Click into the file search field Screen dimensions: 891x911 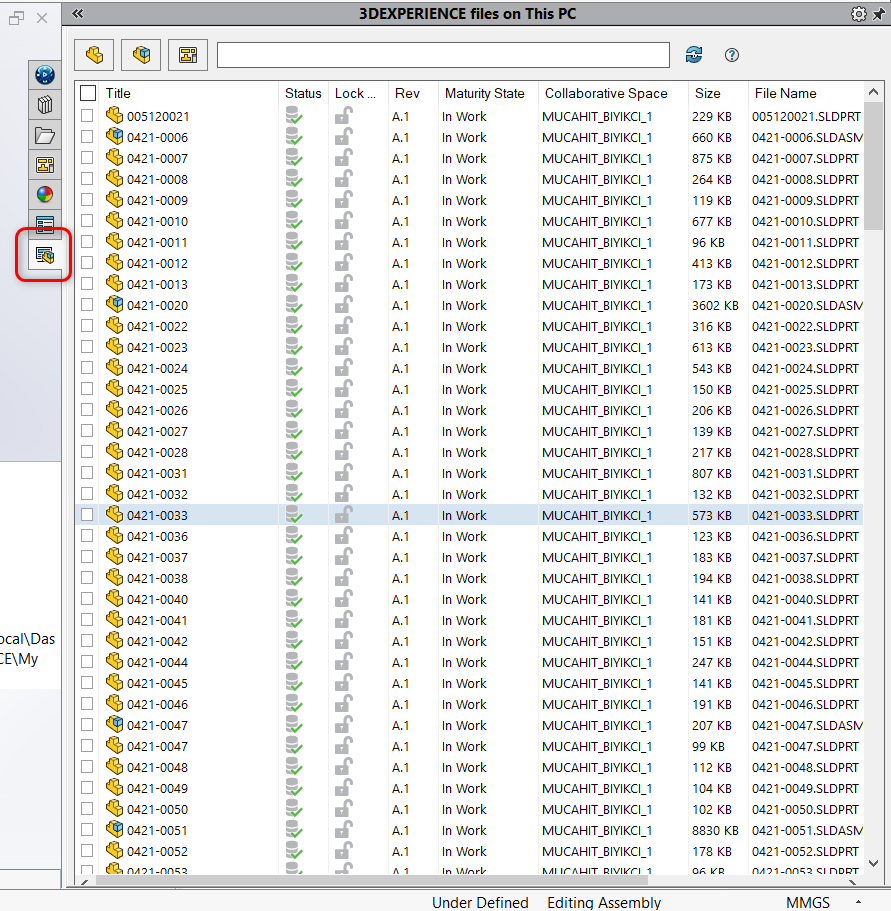[443, 55]
